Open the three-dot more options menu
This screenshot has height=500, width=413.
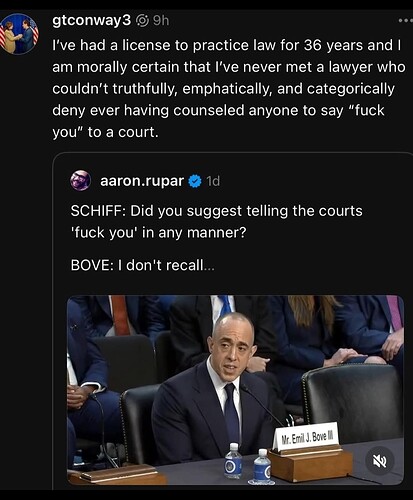[x=406, y=21]
